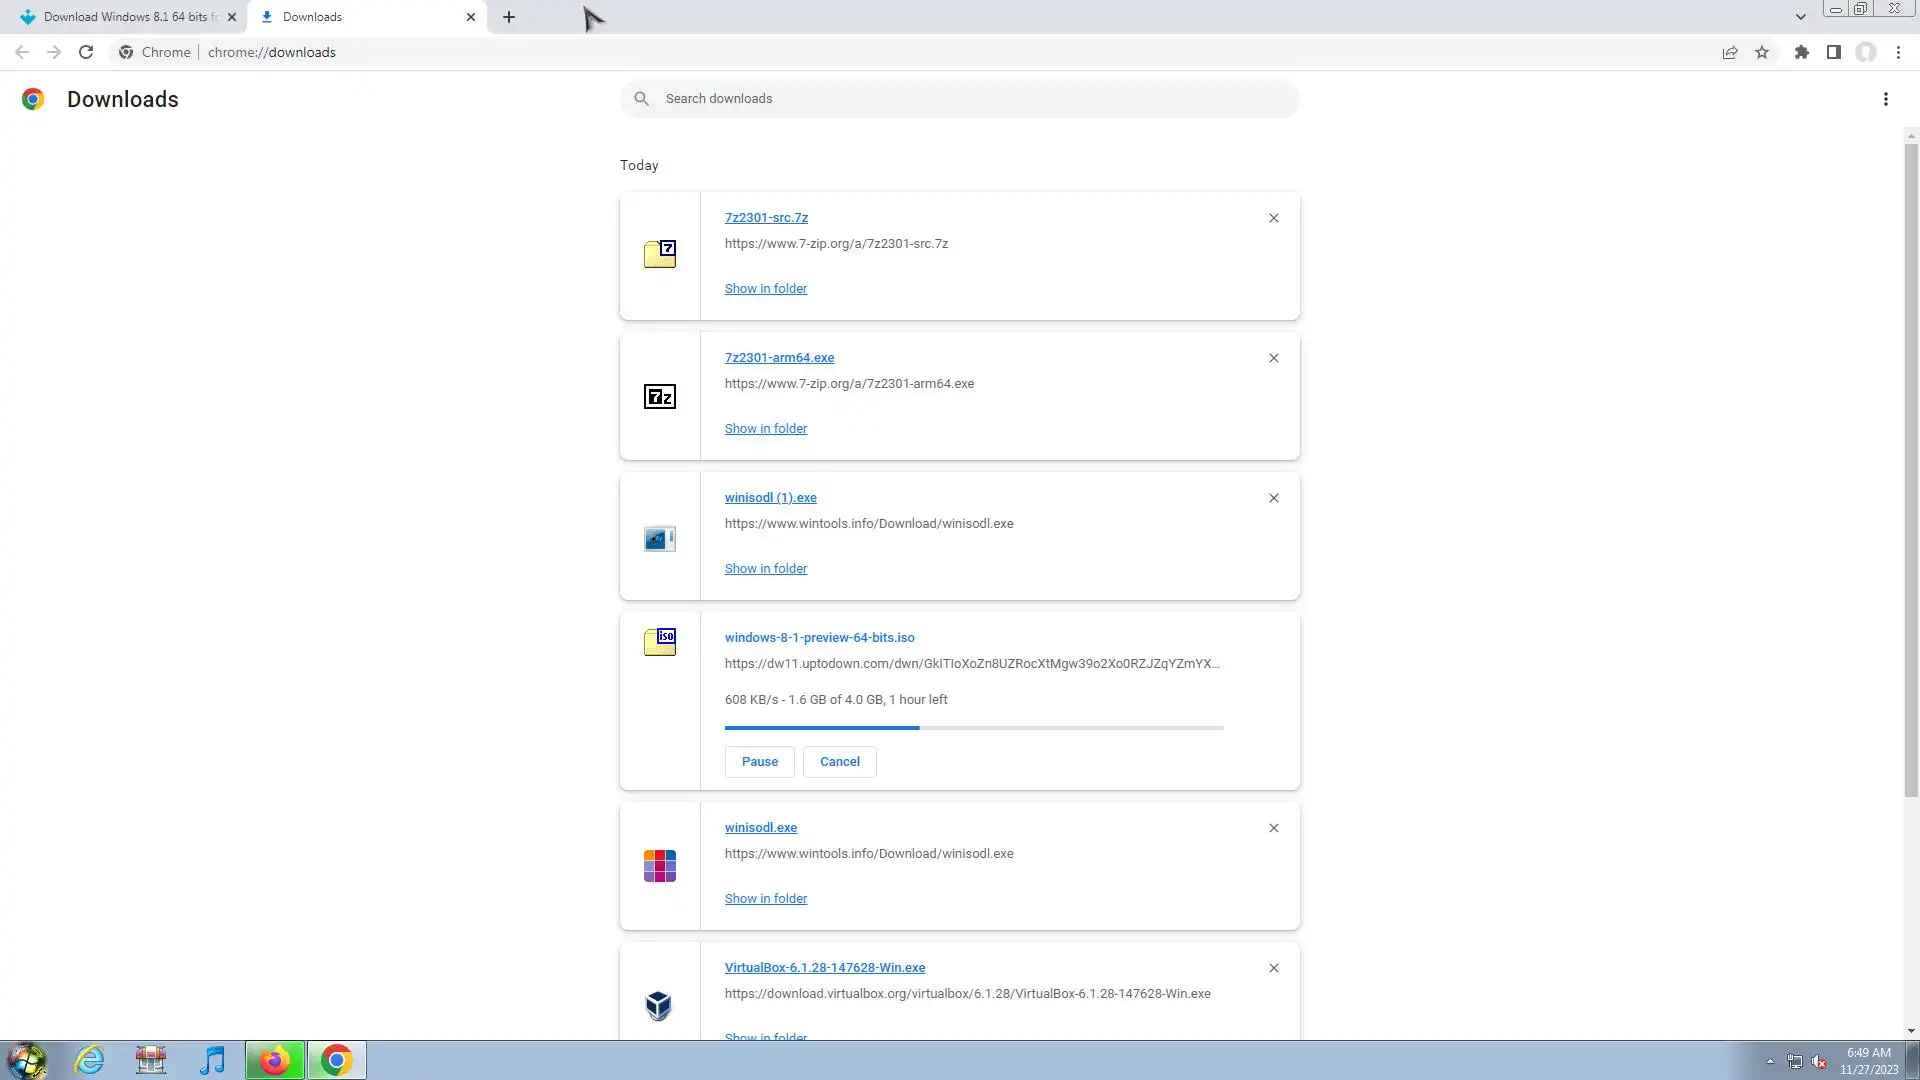Image resolution: width=1920 pixels, height=1080 pixels.
Task: Click the profile avatar icon
Action: (1866, 53)
